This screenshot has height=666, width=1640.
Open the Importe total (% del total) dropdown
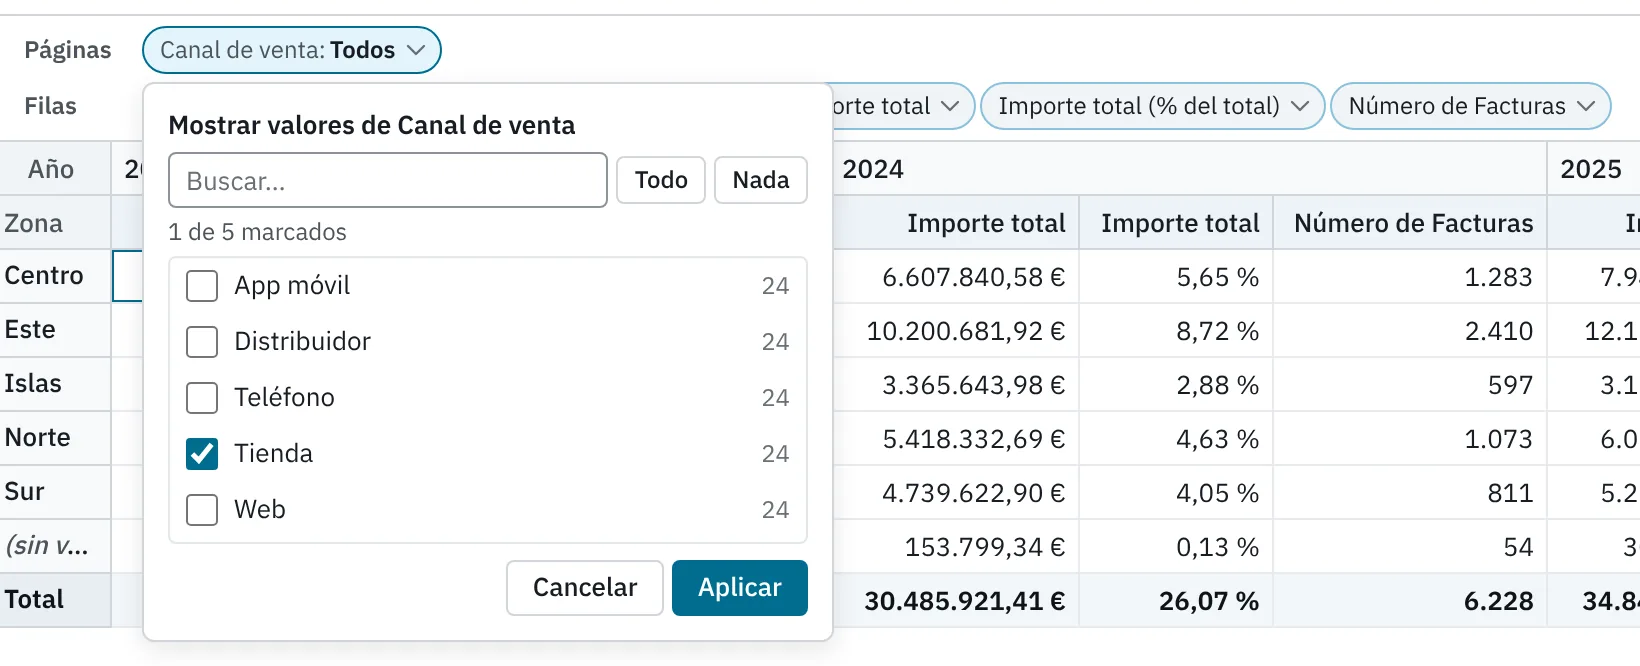click(x=1153, y=106)
